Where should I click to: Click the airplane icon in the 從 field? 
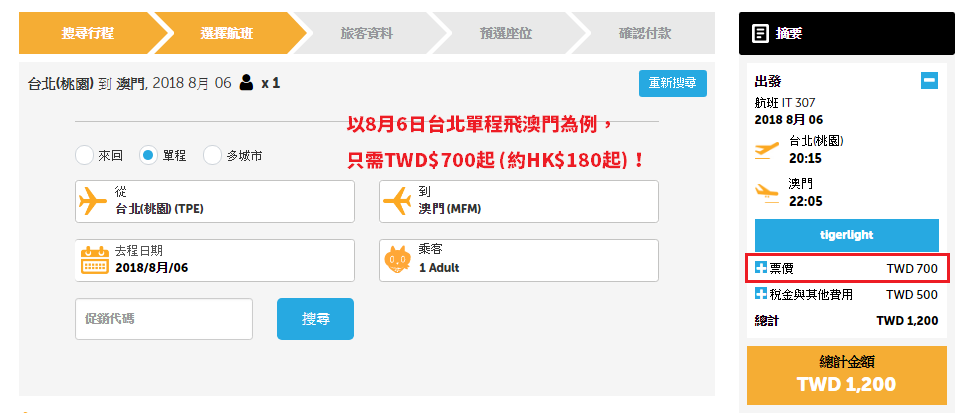tap(93, 201)
